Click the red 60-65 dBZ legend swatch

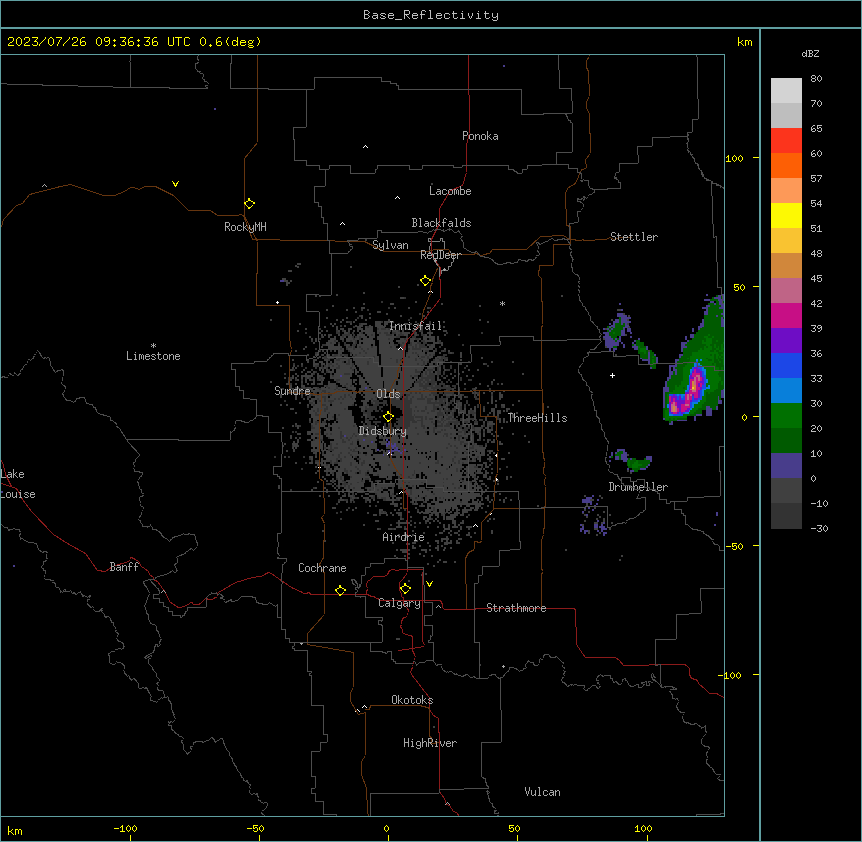click(x=786, y=140)
